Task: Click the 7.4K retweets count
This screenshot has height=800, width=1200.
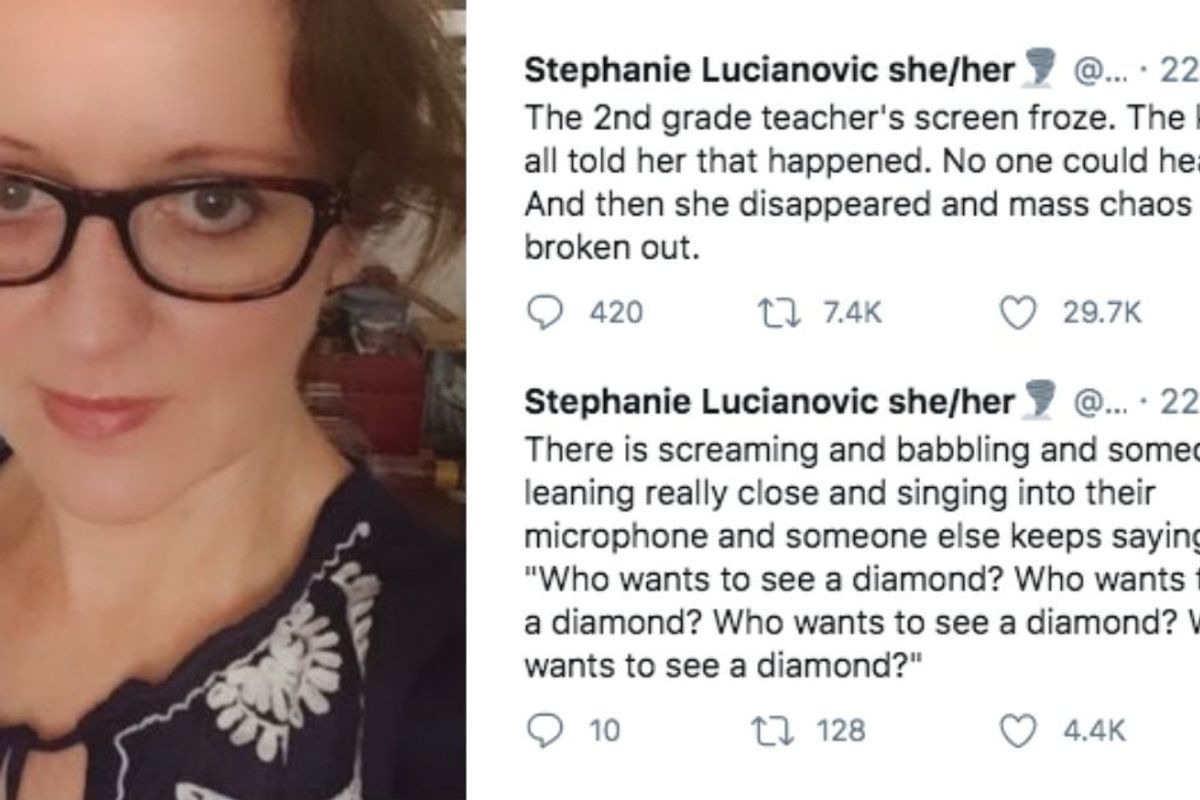Action: 852,314
